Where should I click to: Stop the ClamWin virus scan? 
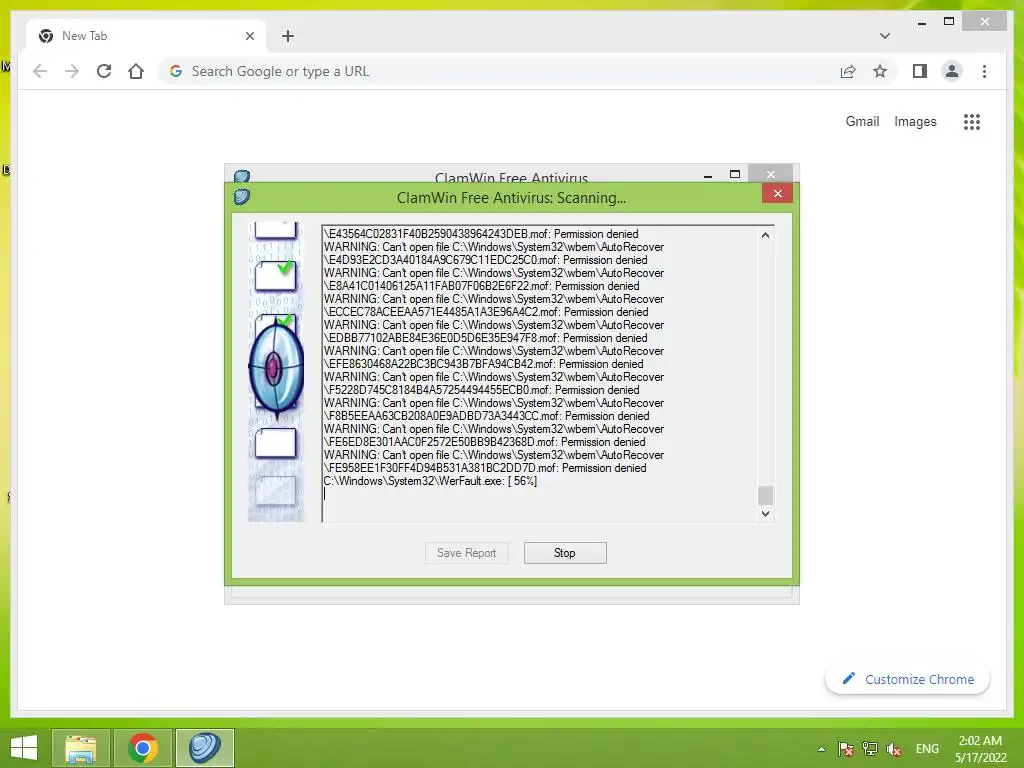[x=565, y=552]
